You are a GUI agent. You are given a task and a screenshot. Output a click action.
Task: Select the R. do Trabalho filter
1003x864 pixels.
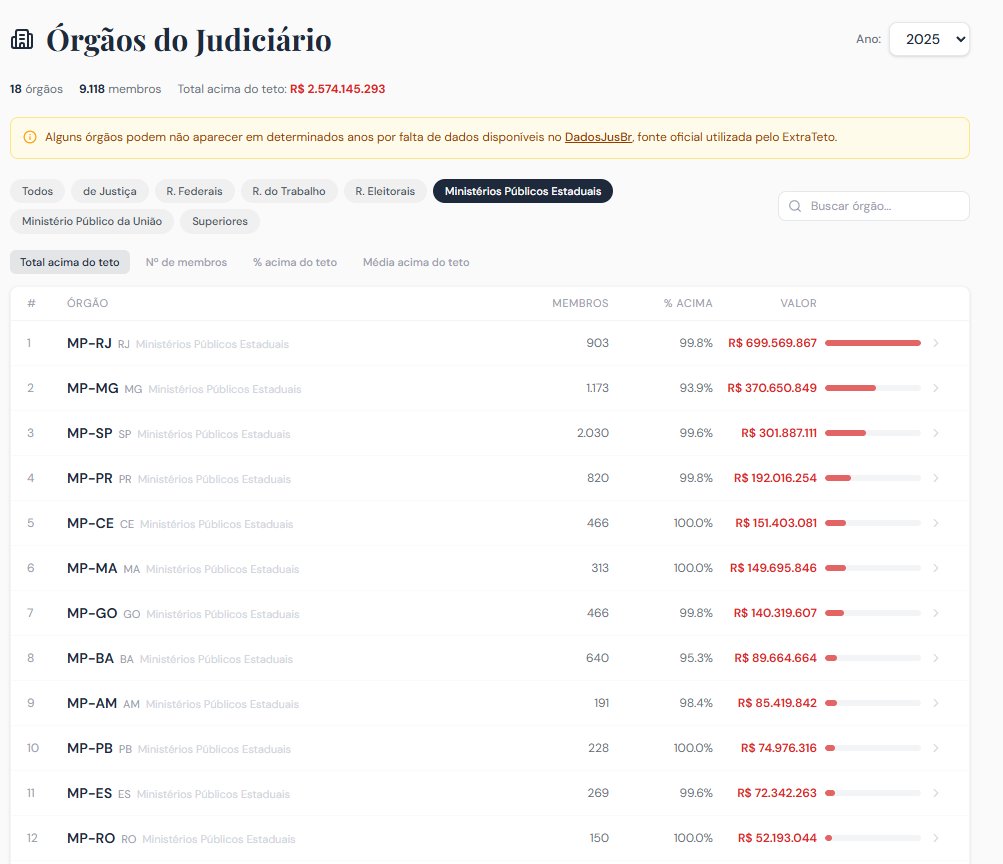tap(288, 191)
